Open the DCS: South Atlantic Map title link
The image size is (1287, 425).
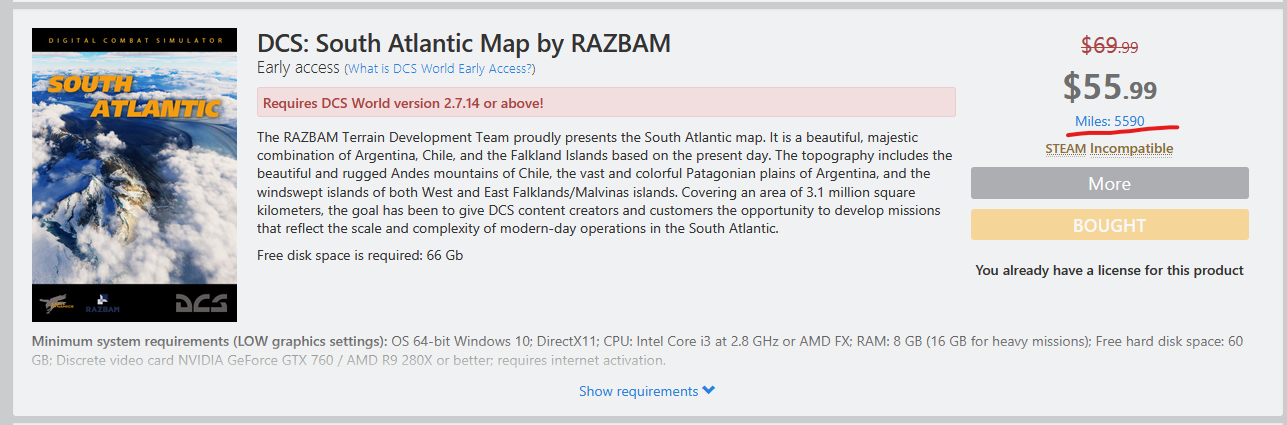click(x=464, y=43)
